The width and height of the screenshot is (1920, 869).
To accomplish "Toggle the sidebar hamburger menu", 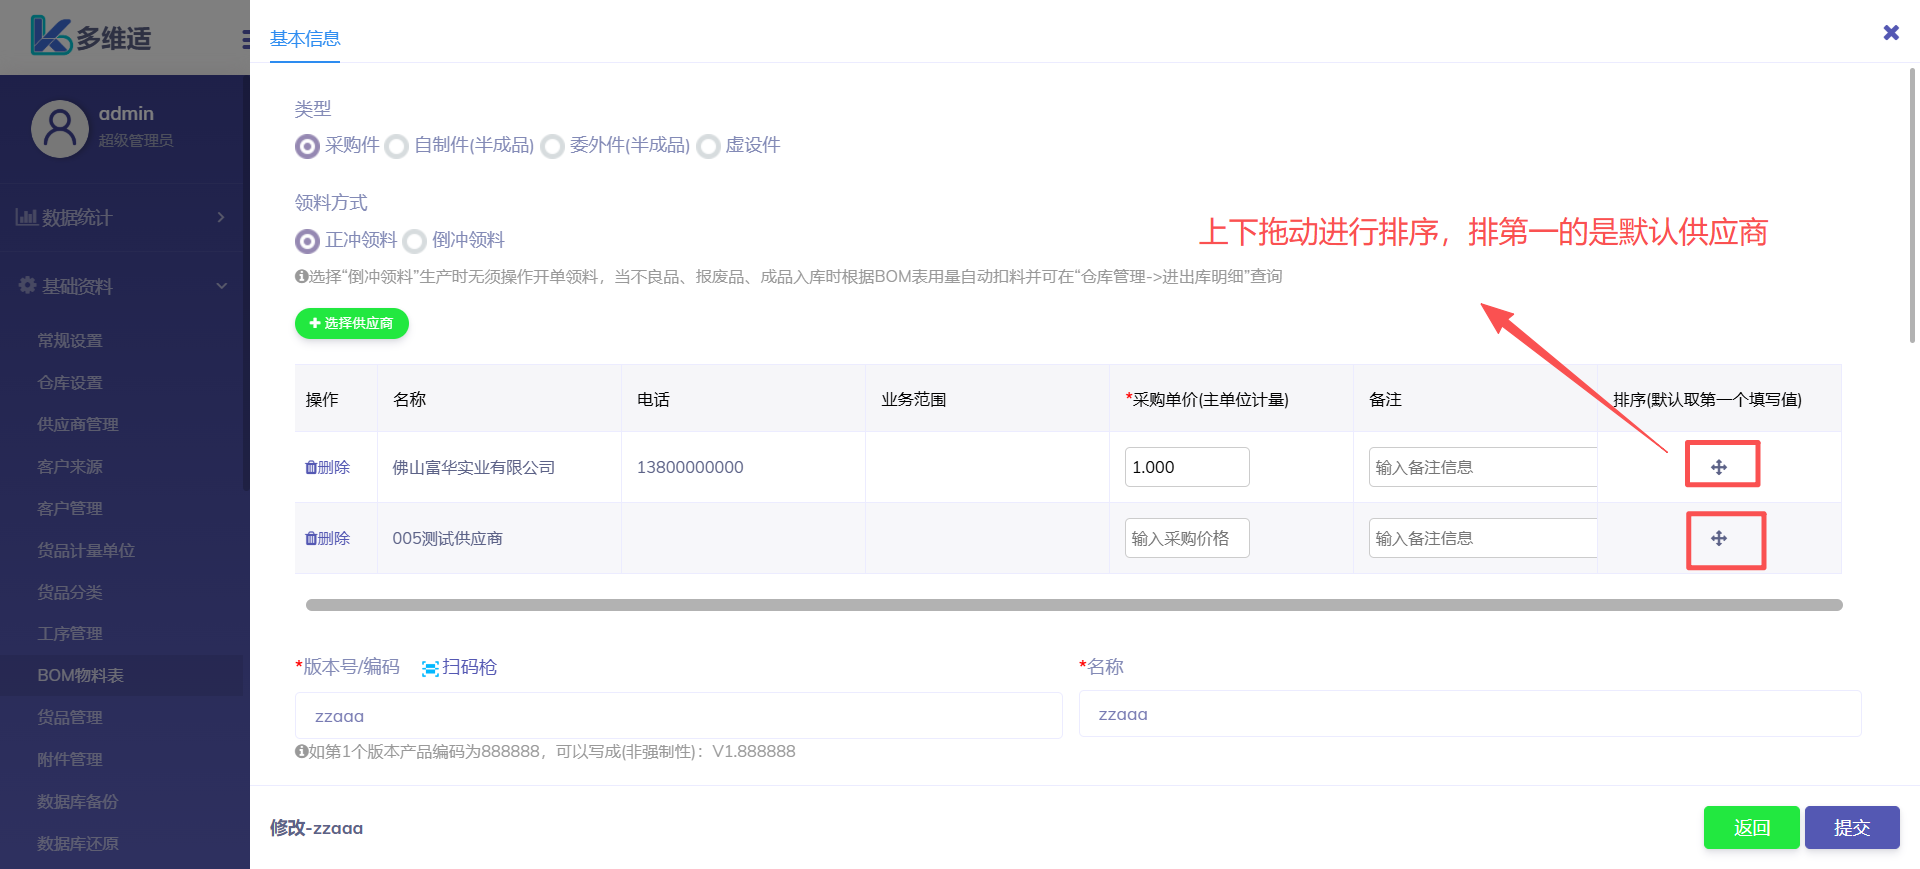I will pyautogui.click(x=245, y=39).
